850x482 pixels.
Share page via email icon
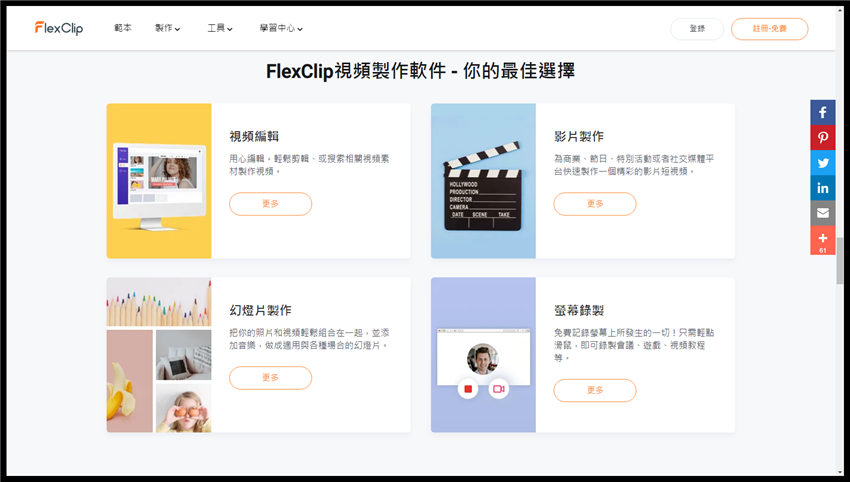[822, 213]
